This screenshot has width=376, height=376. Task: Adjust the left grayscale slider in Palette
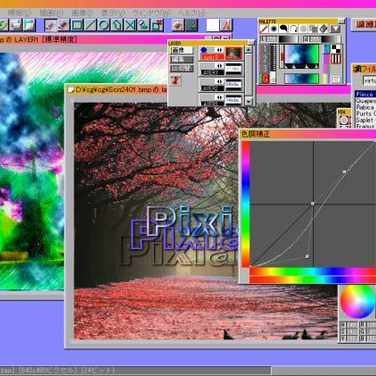[288, 39]
